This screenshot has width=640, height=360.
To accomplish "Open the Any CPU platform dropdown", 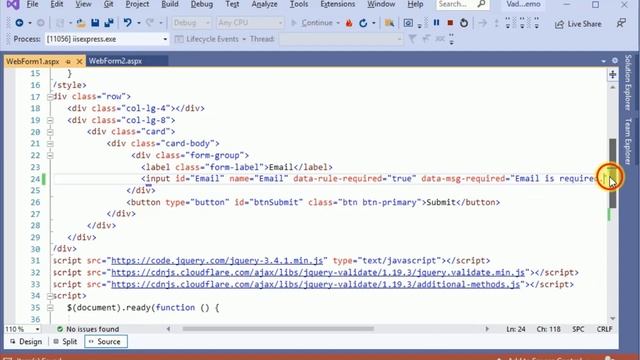I will (x=250, y=23).
